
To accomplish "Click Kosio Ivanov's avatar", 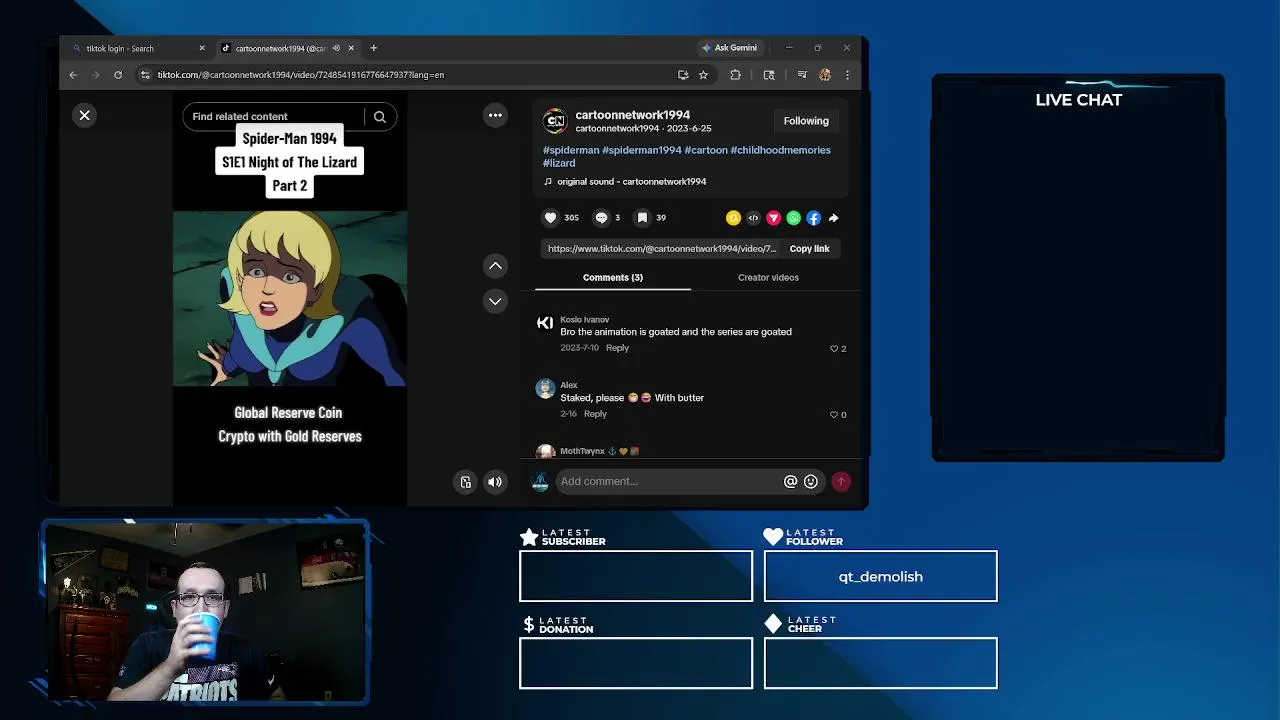I will click(x=545, y=323).
